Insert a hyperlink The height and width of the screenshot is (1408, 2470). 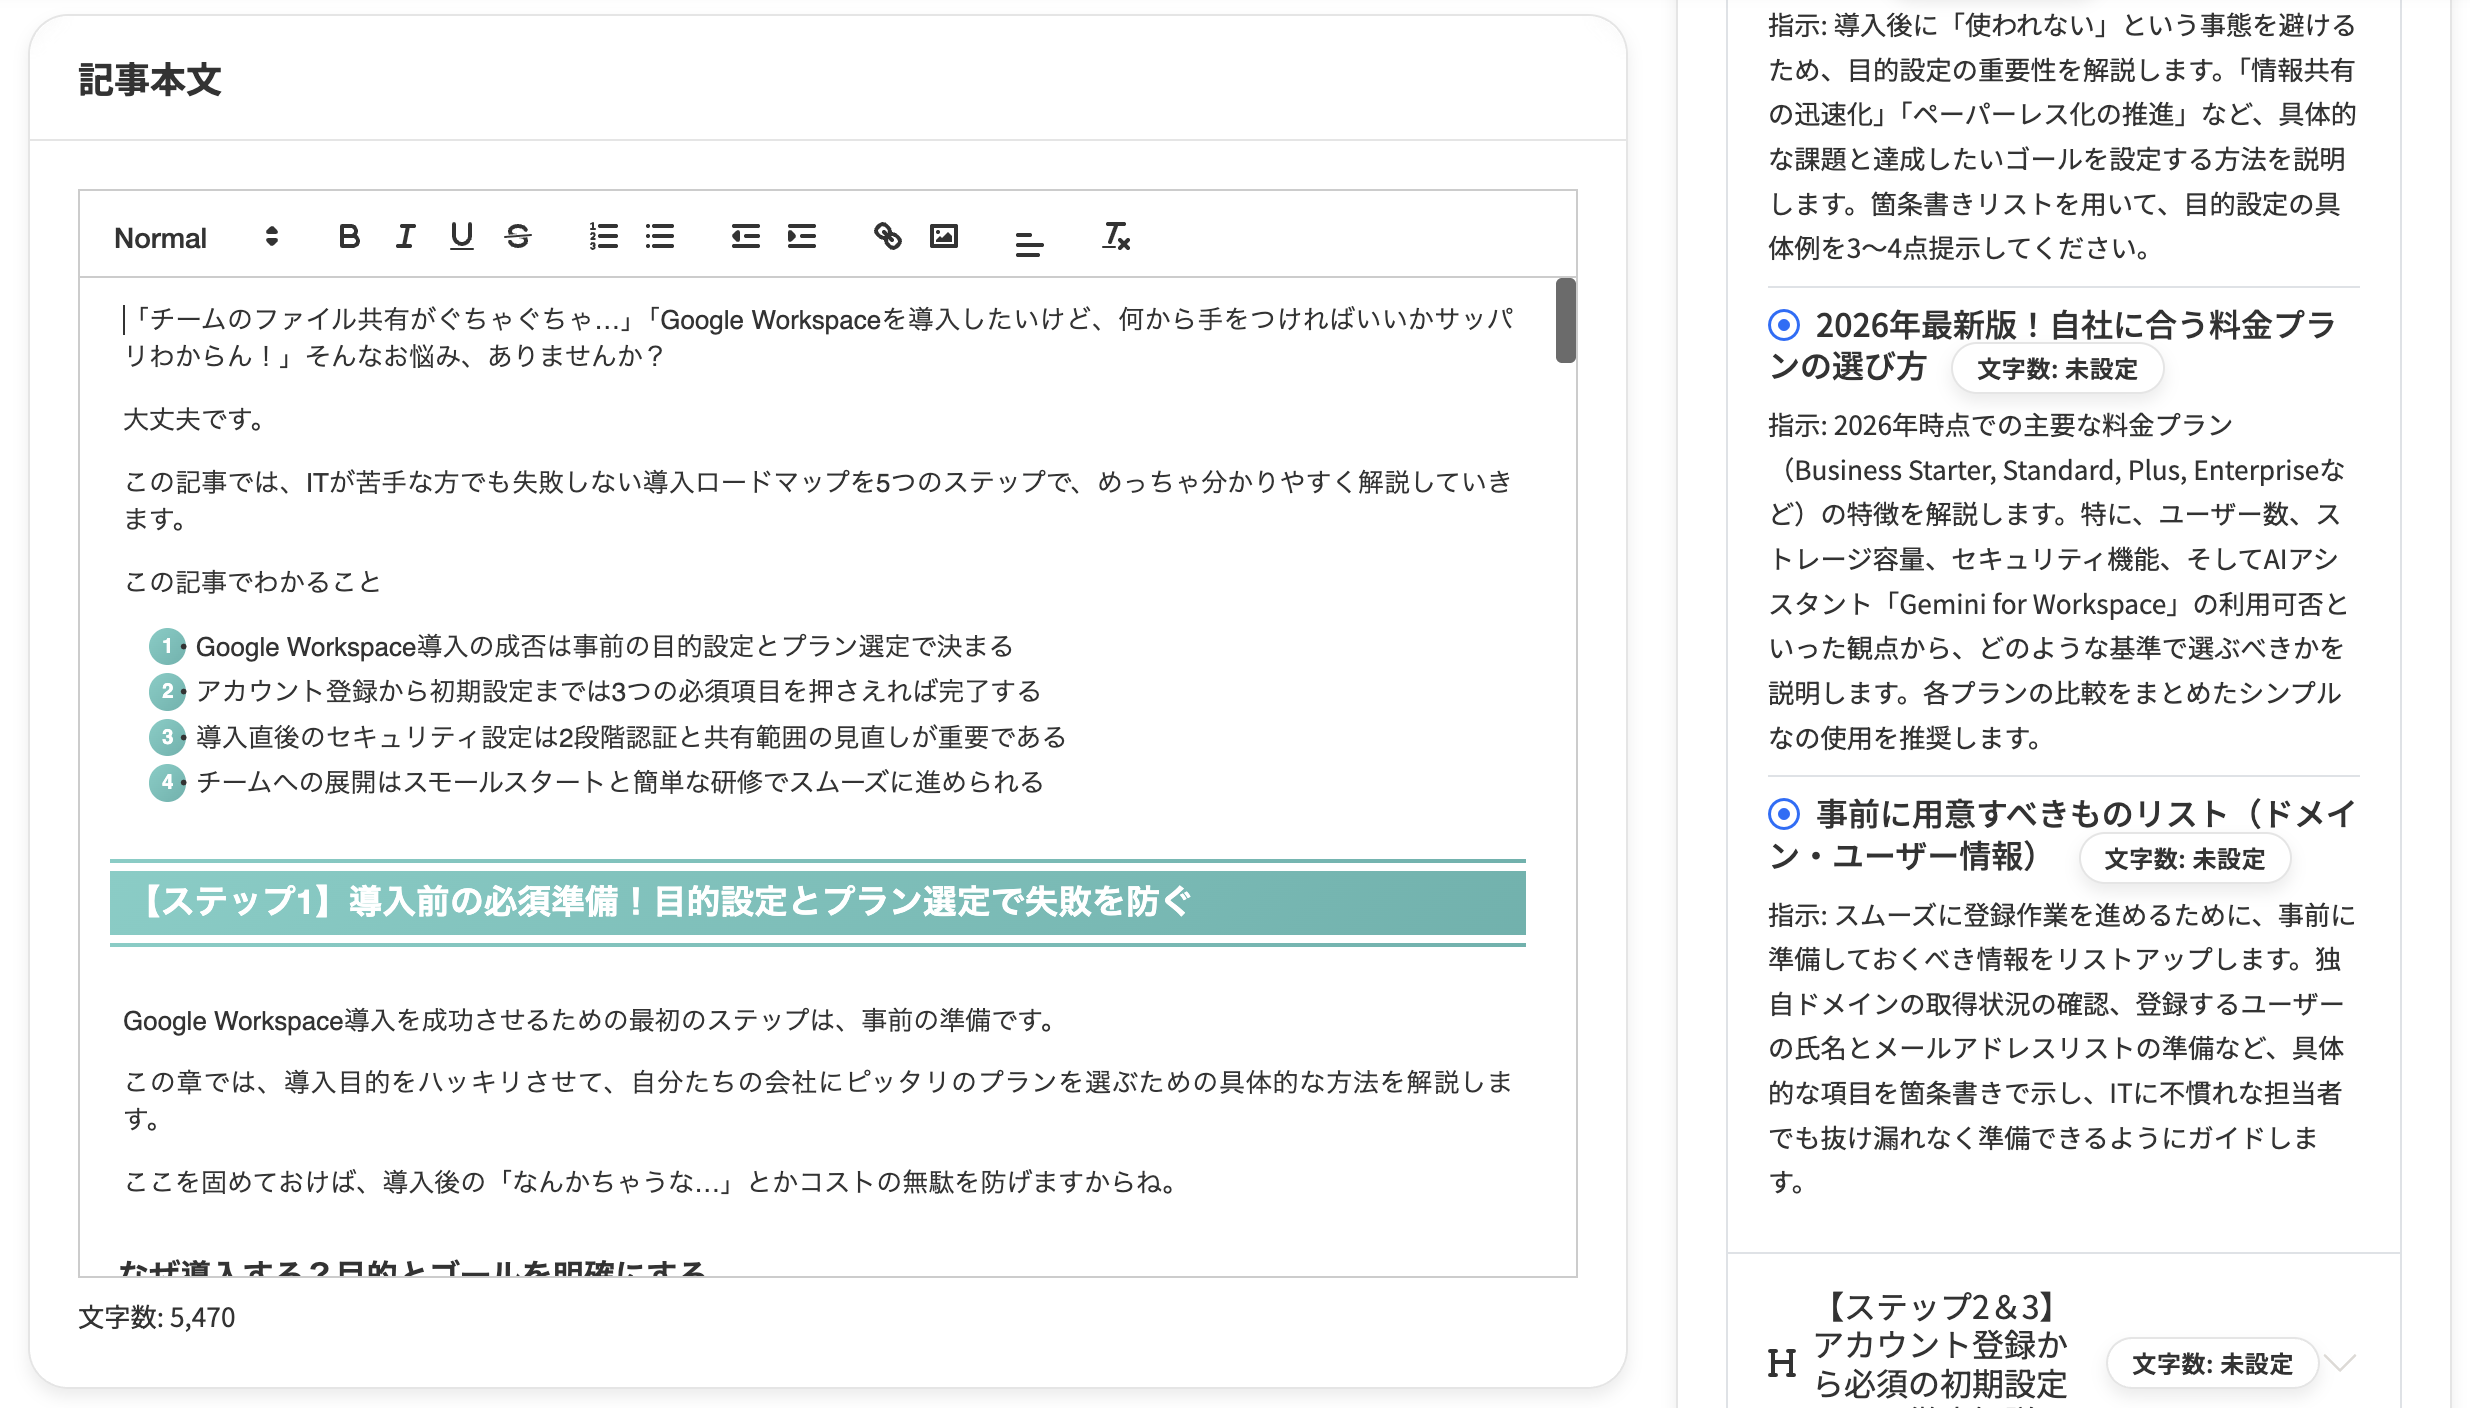tap(887, 237)
